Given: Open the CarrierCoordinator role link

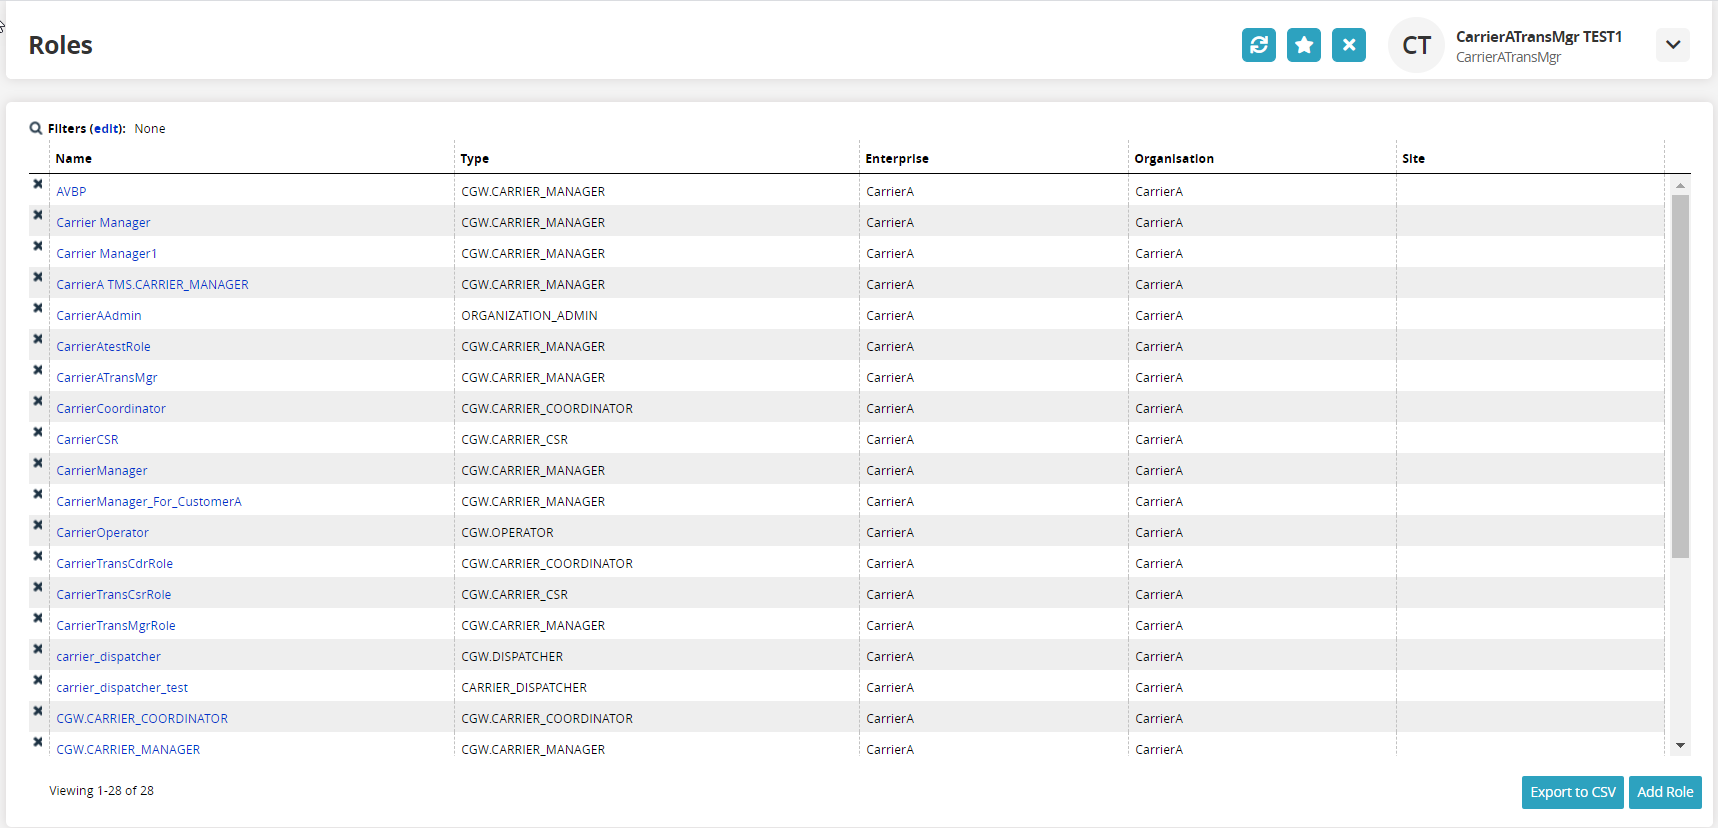Looking at the screenshot, I should pyautogui.click(x=111, y=409).
